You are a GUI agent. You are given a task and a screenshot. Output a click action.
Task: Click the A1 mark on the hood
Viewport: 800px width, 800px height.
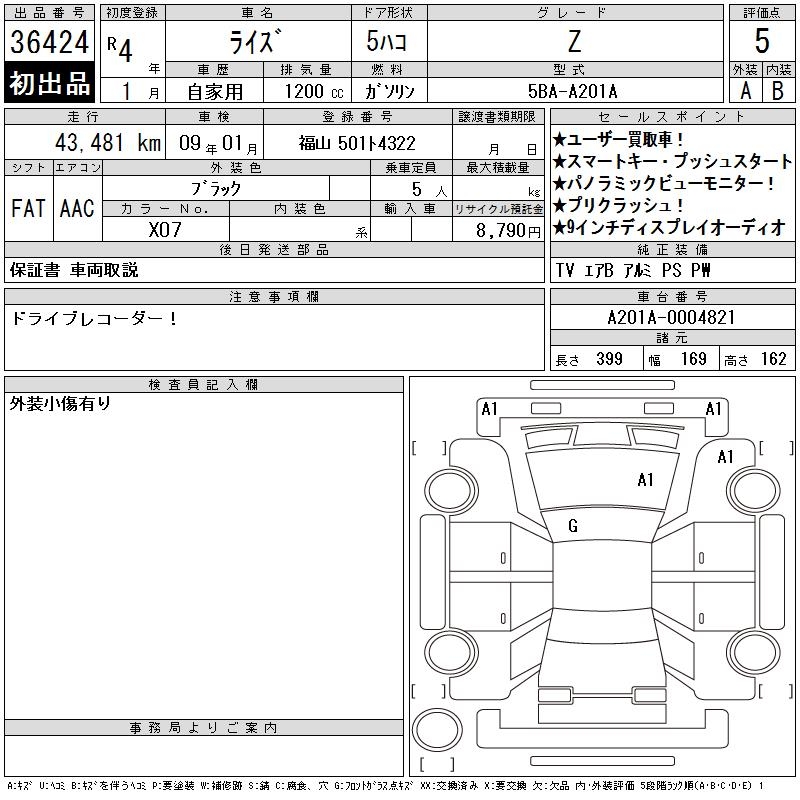click(x=645, y=480)
